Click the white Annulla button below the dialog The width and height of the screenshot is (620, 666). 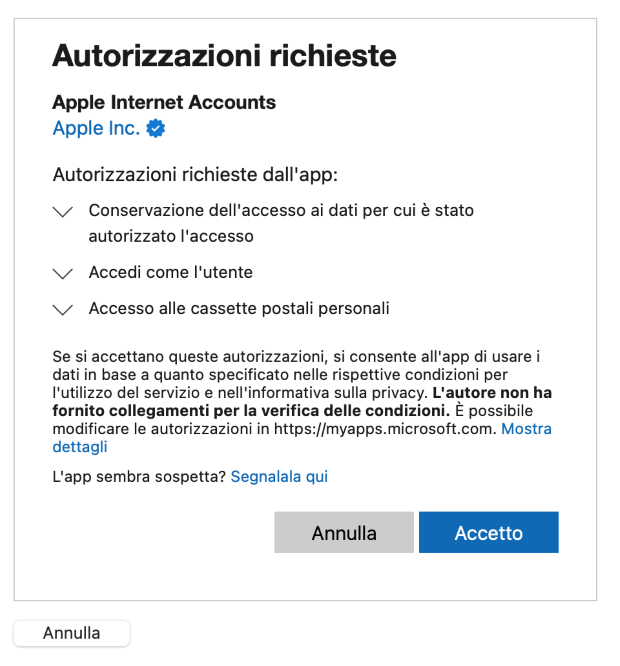72,633
